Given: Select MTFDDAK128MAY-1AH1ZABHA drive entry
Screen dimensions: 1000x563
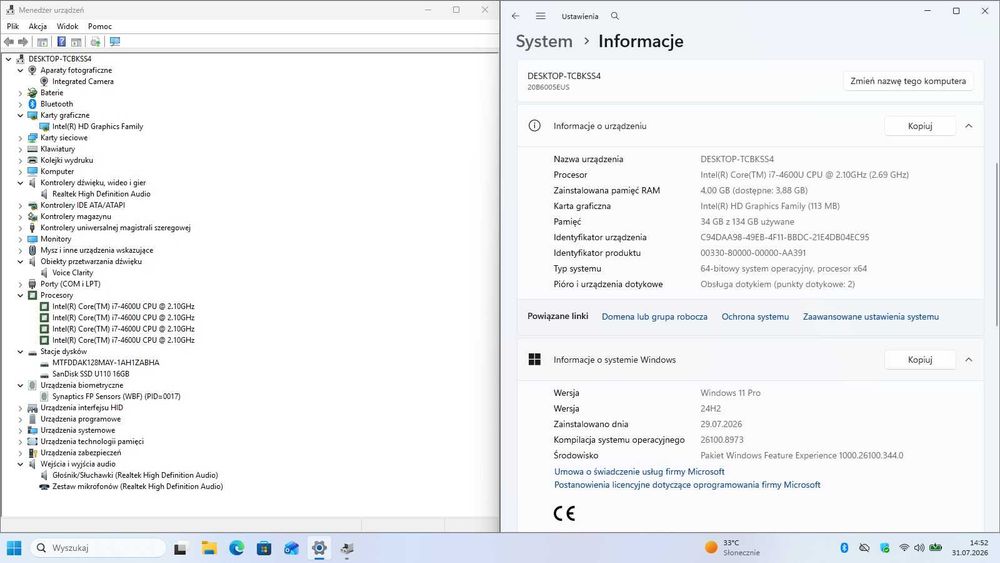Looking at the screenshot, I should click(106, 363).
